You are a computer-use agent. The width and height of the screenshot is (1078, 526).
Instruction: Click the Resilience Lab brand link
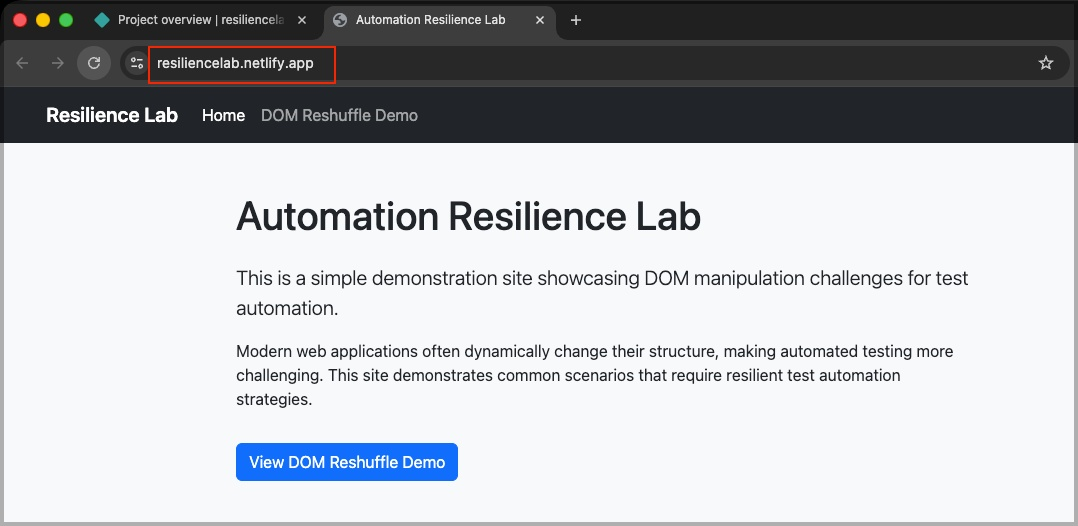(x=112, y=115)
